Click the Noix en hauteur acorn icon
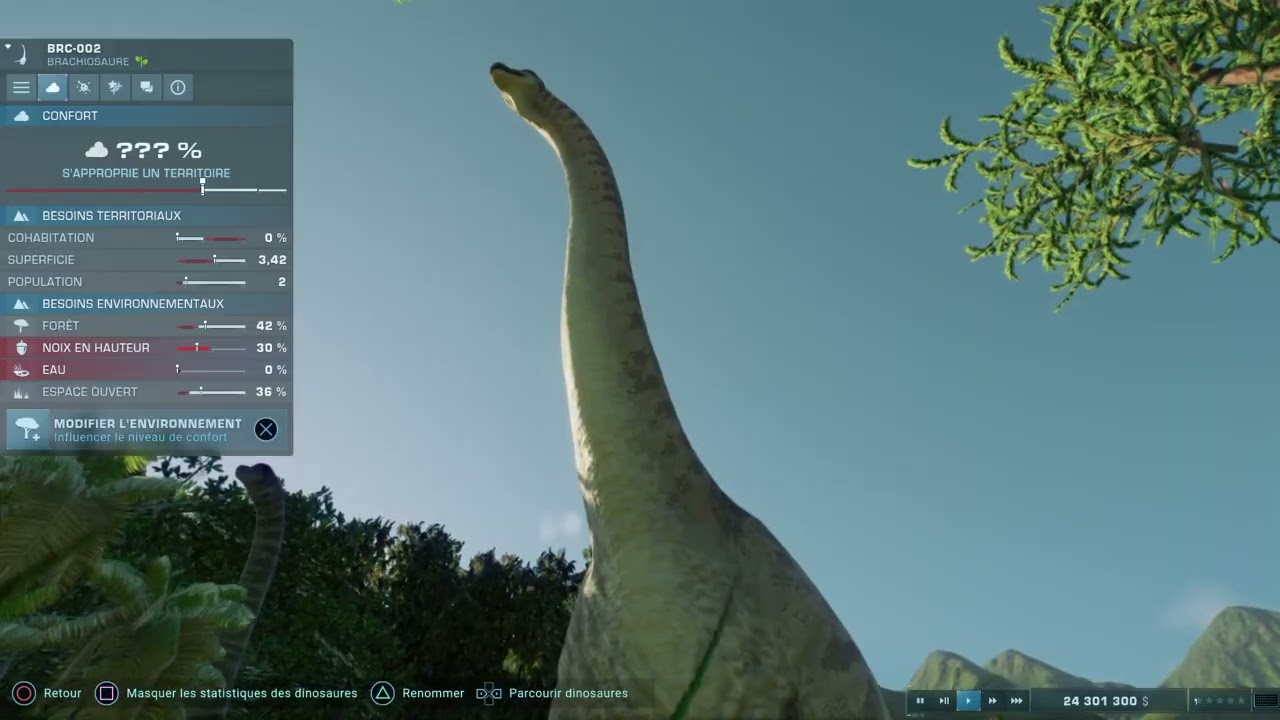 pos(21,348)
